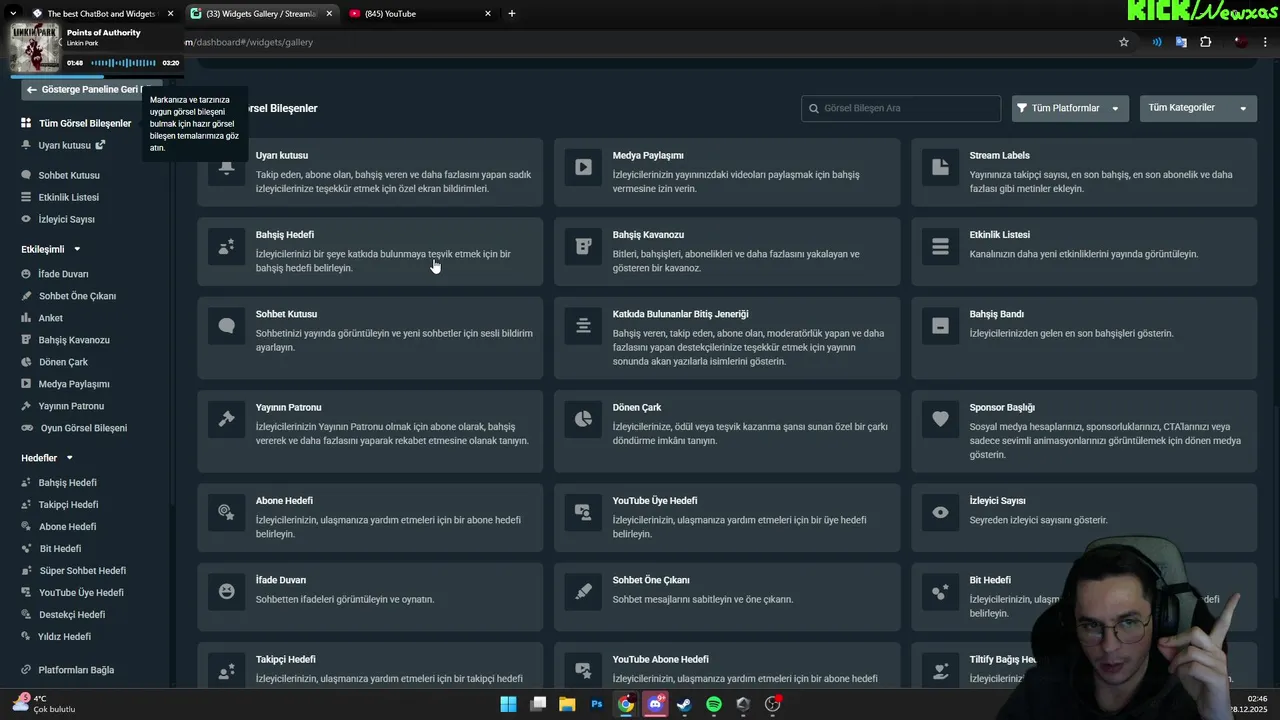Open Photoshop from the taskbar
1280x720 pixels.
click(x=597, y=704)
